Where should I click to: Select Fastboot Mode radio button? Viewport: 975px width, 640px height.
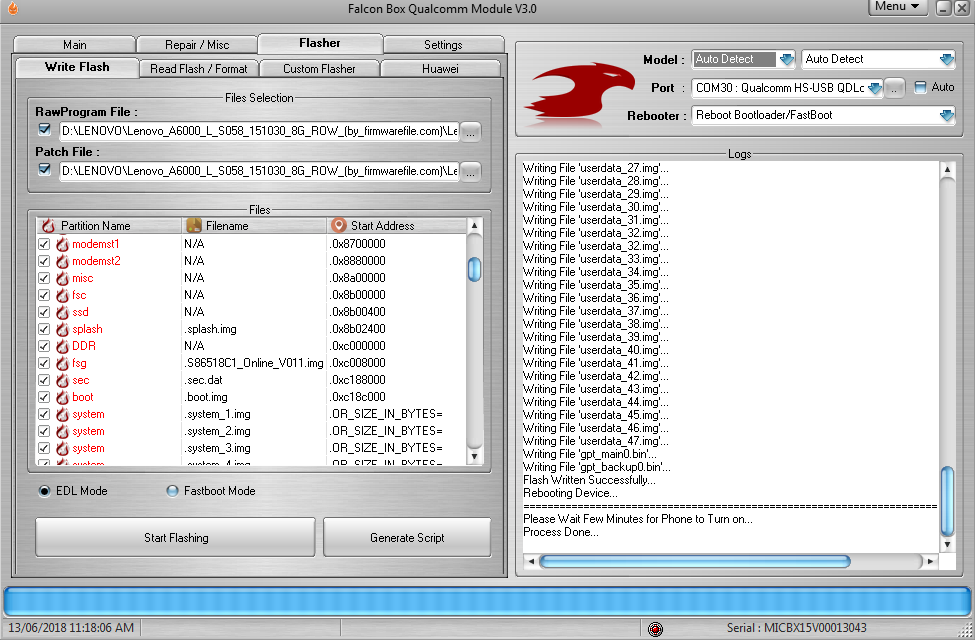(172, 491)
